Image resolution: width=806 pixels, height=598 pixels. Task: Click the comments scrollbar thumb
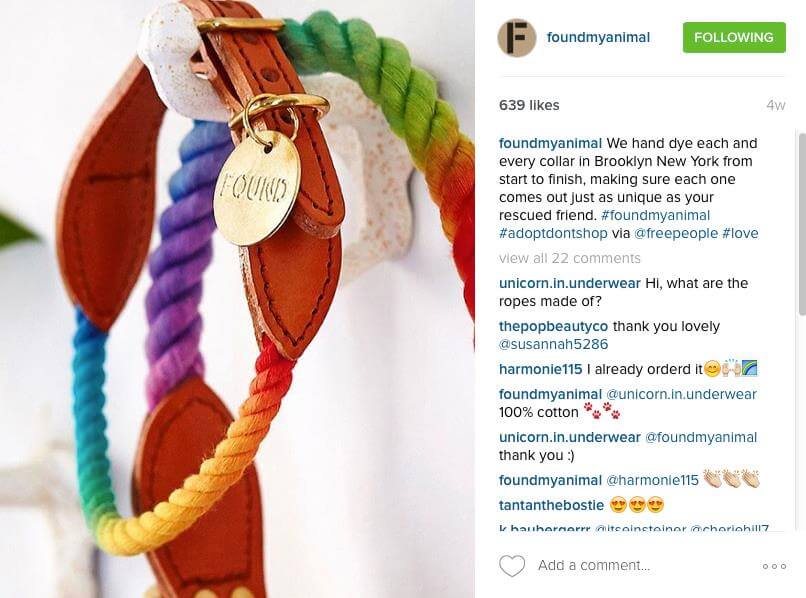click(802, 224)
